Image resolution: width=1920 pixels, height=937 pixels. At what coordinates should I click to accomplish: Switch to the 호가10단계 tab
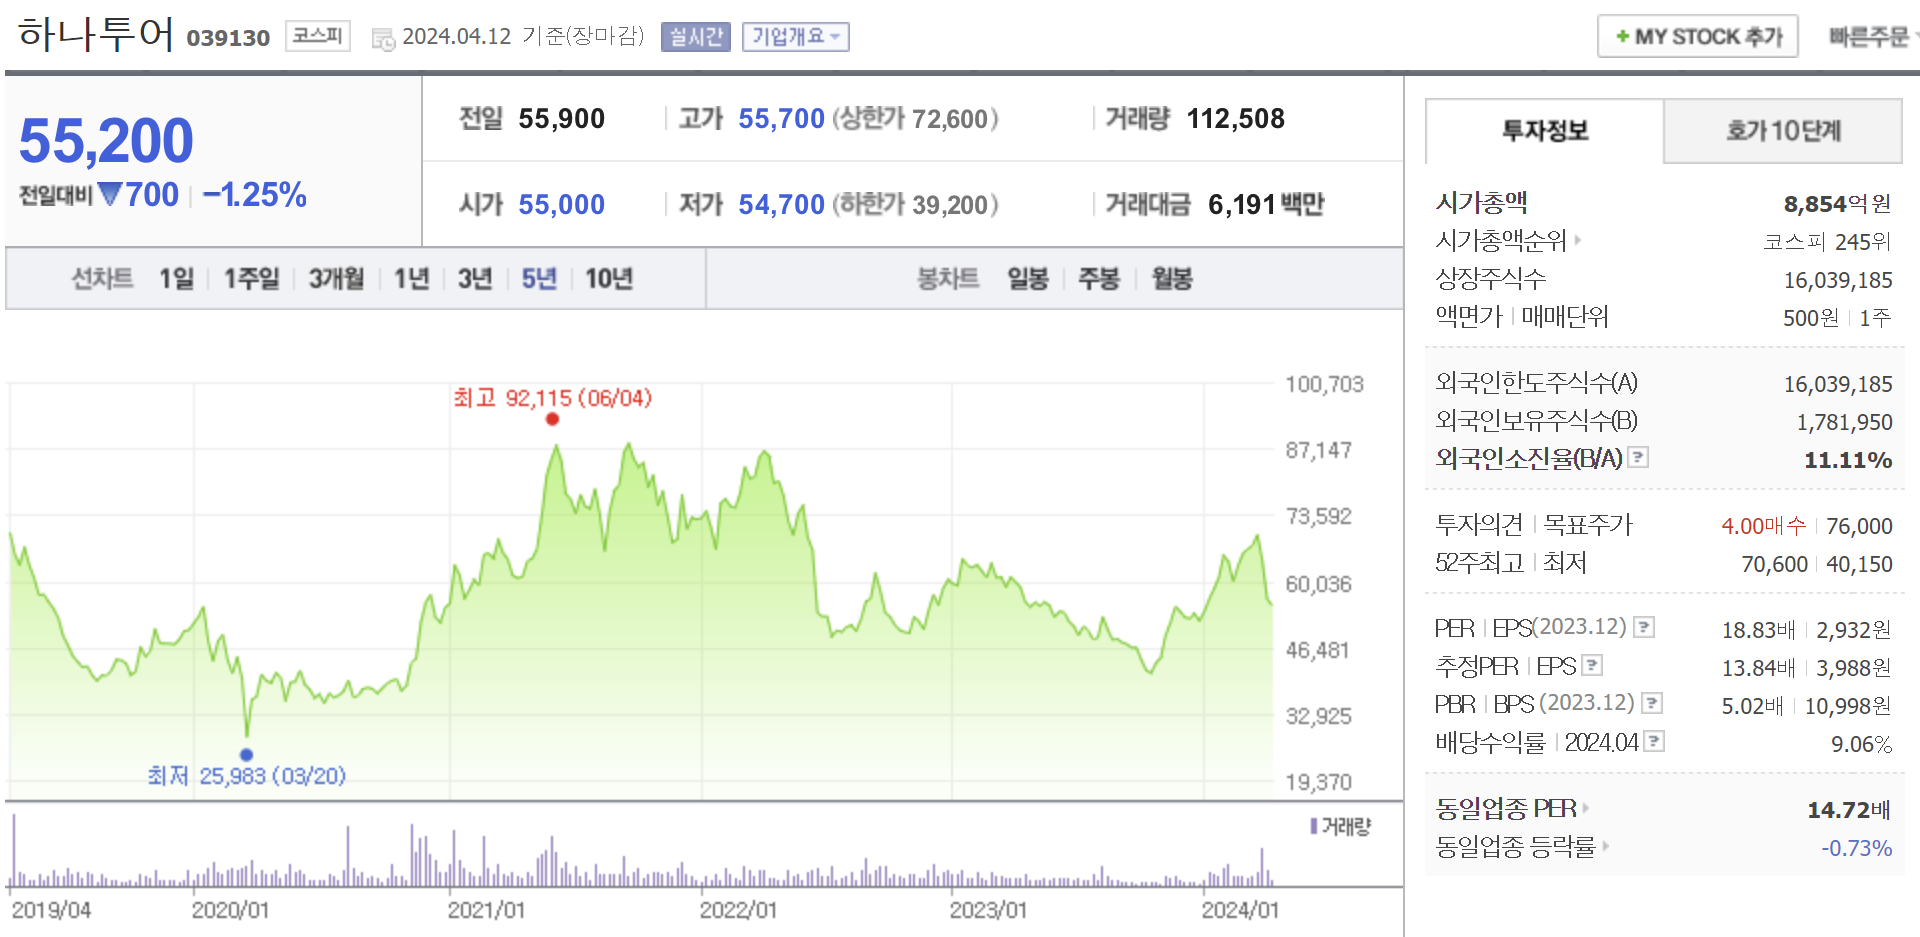pyautogui.click(x=1783, y=131)
